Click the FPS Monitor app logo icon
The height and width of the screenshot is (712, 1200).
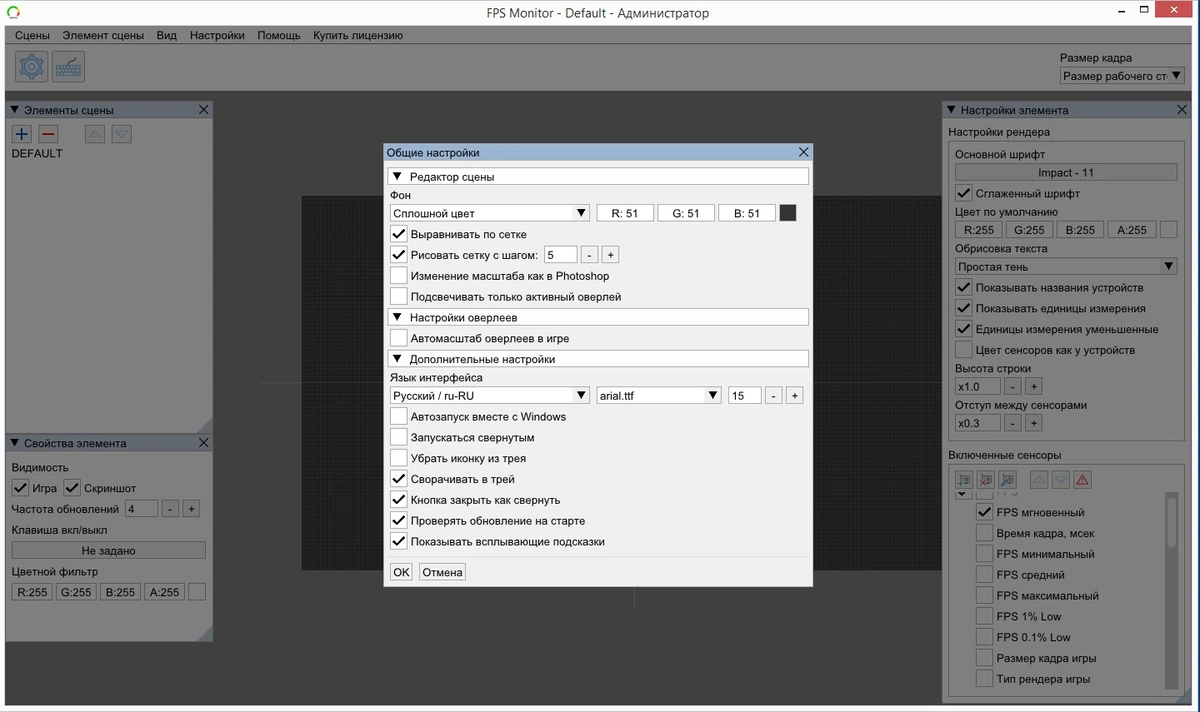pyautogui.click(x=11, y=13)
